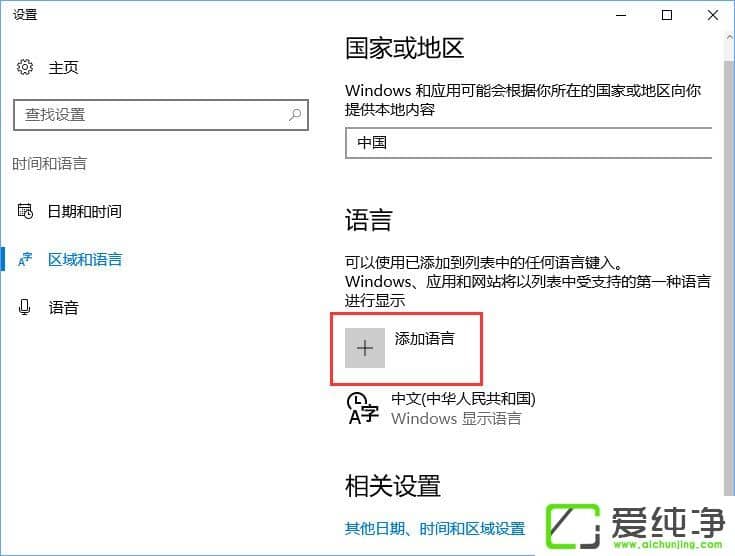Click the 中文 language character icon

pos(362,408)
